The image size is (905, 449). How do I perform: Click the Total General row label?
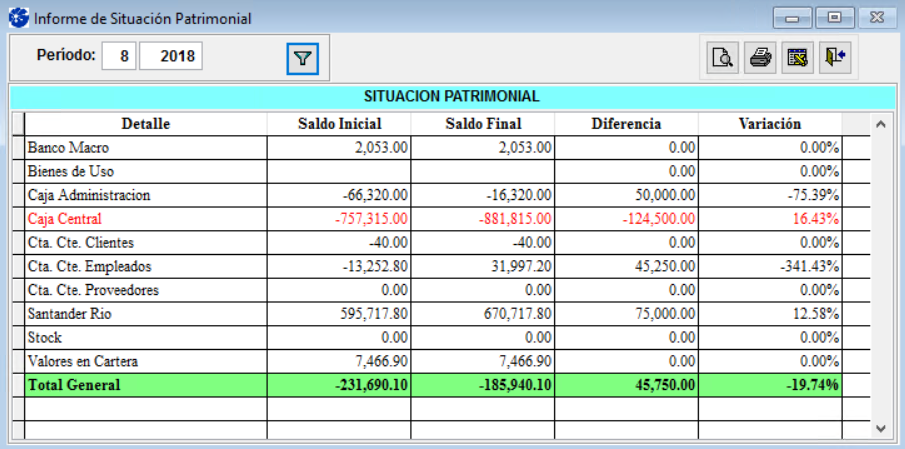pos(74,385)
